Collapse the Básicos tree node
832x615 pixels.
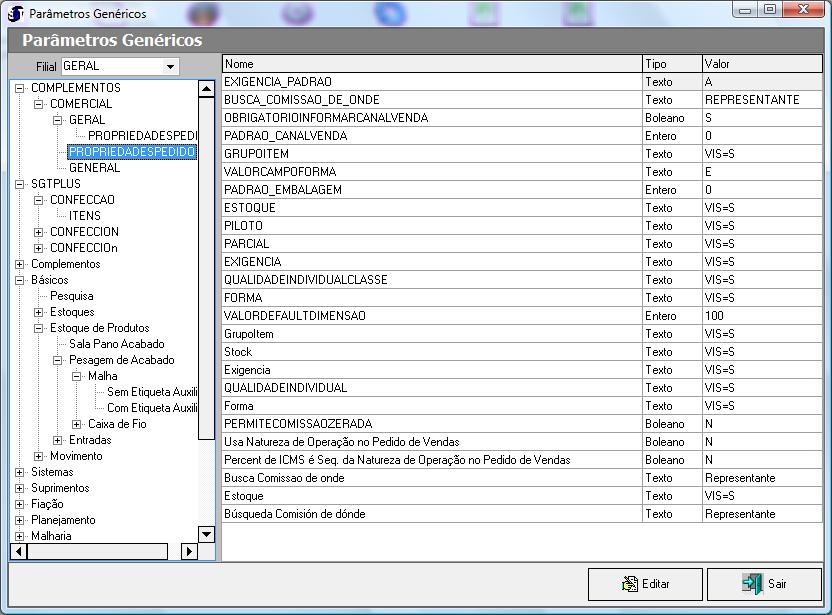coord(21,280)
